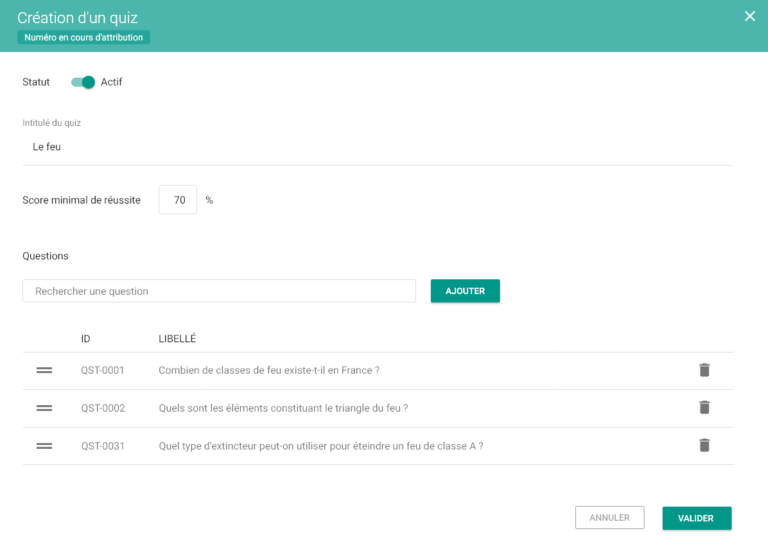768x558 pixels.
Task: Click the ID column header
Action: [x=85, y=339]
